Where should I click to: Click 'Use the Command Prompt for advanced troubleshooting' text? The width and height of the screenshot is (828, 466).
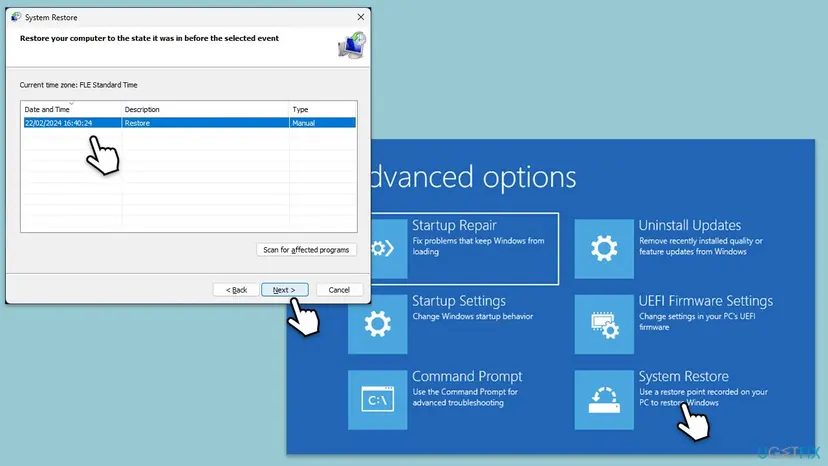click(x=465, y=397)
